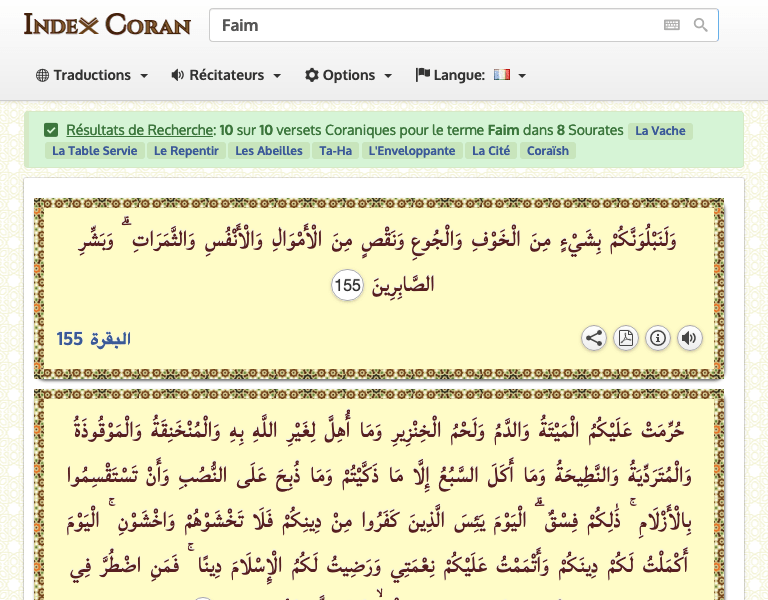Open the البقرة 155 verse link
The width and height of the screenshot is (768, 600).
click(94, 339)
